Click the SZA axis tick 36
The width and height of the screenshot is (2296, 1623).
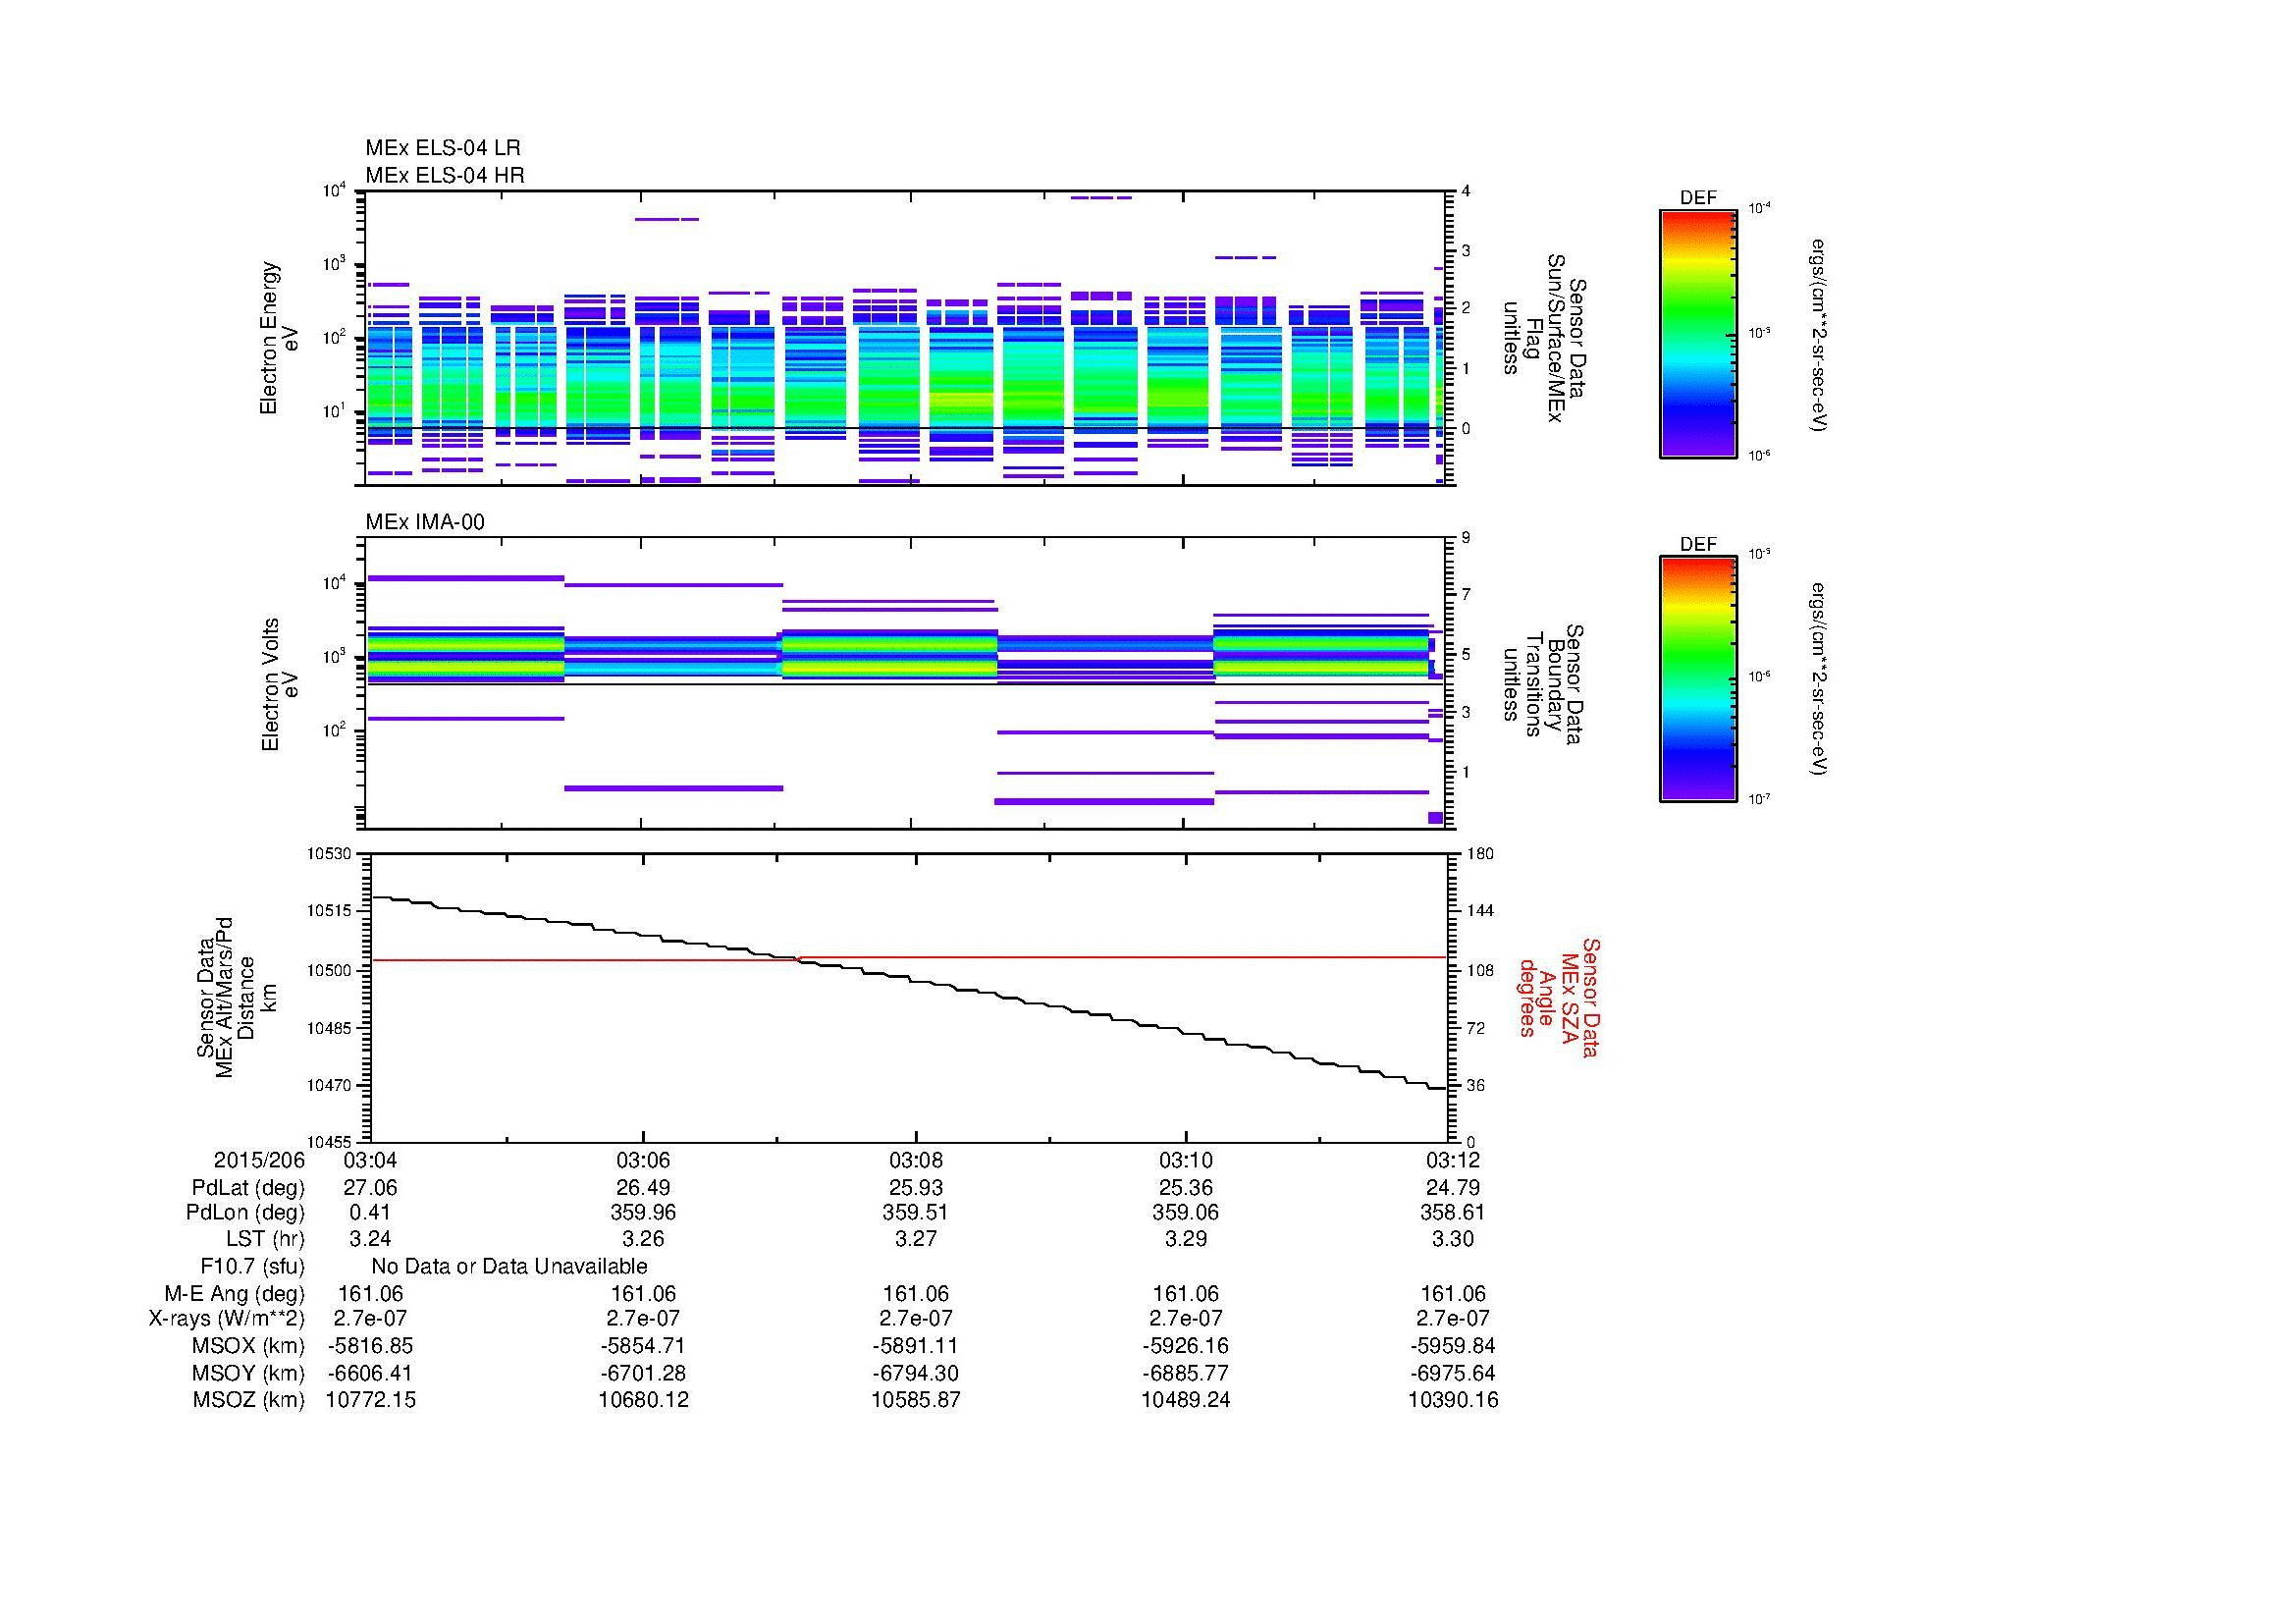1475,1085
